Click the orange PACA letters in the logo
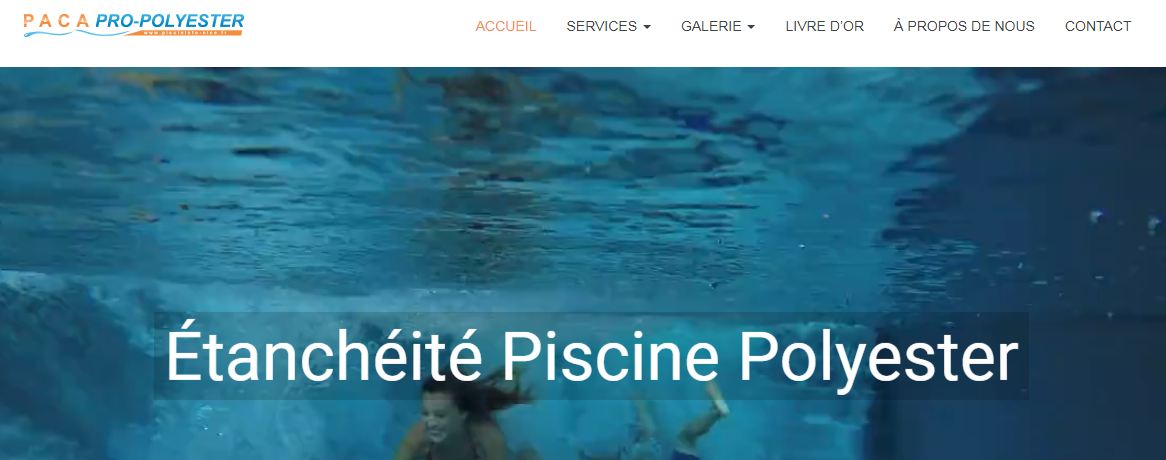Screen dimensions: 1166x460 [57, 20]
